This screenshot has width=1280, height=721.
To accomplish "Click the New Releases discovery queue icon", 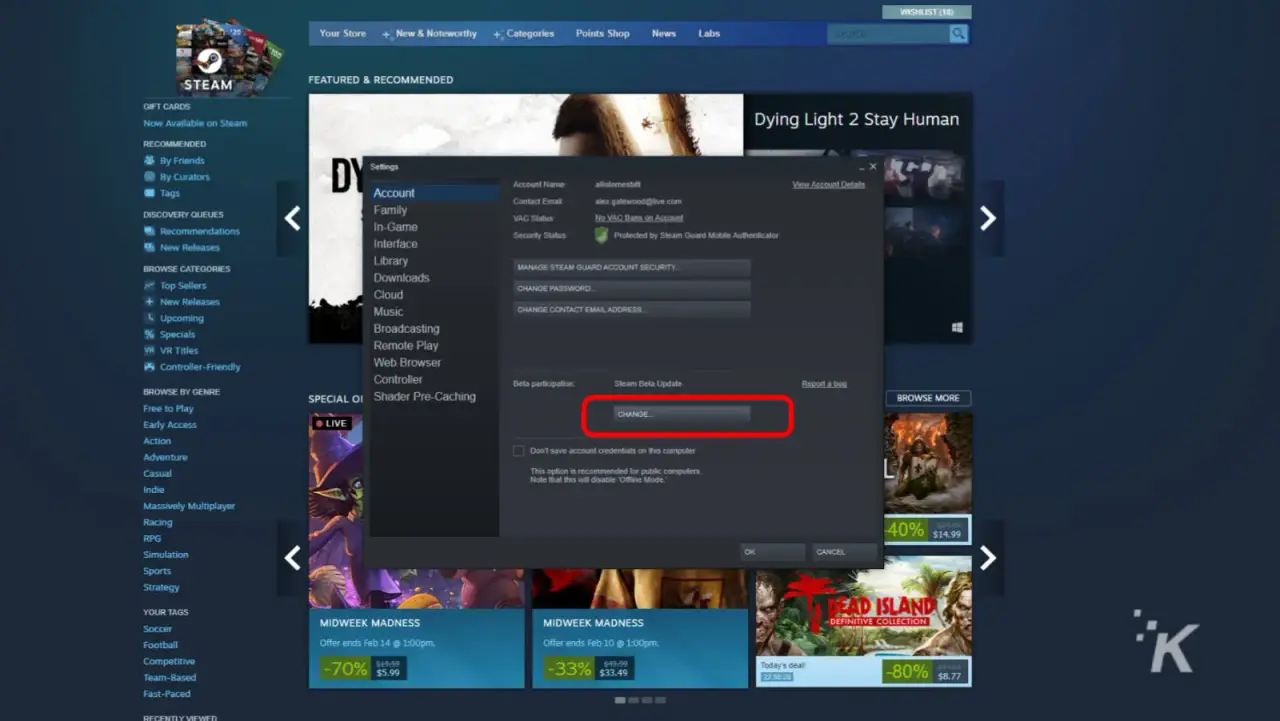I will coord(150,247).
